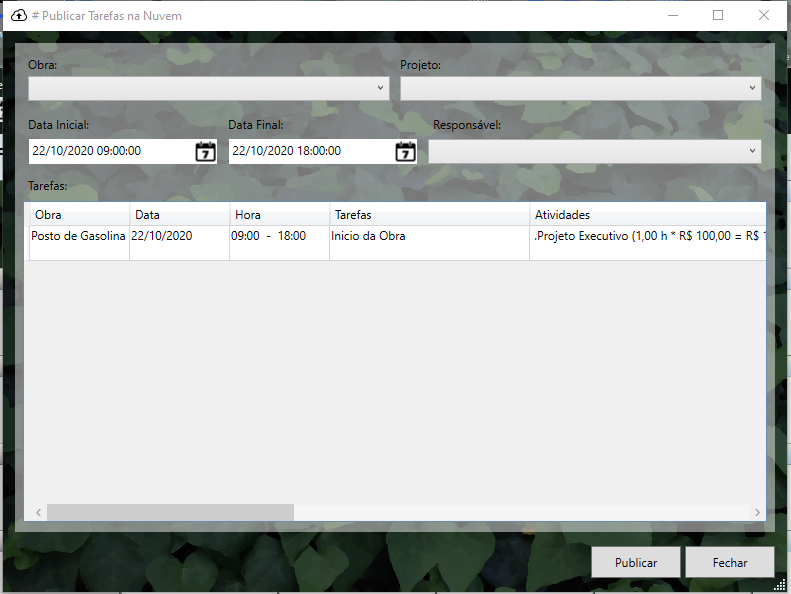Image resolution: width=791 pixels, height=594 pixels.
Task: Sort by the Data column header
Action: [179, 215]
